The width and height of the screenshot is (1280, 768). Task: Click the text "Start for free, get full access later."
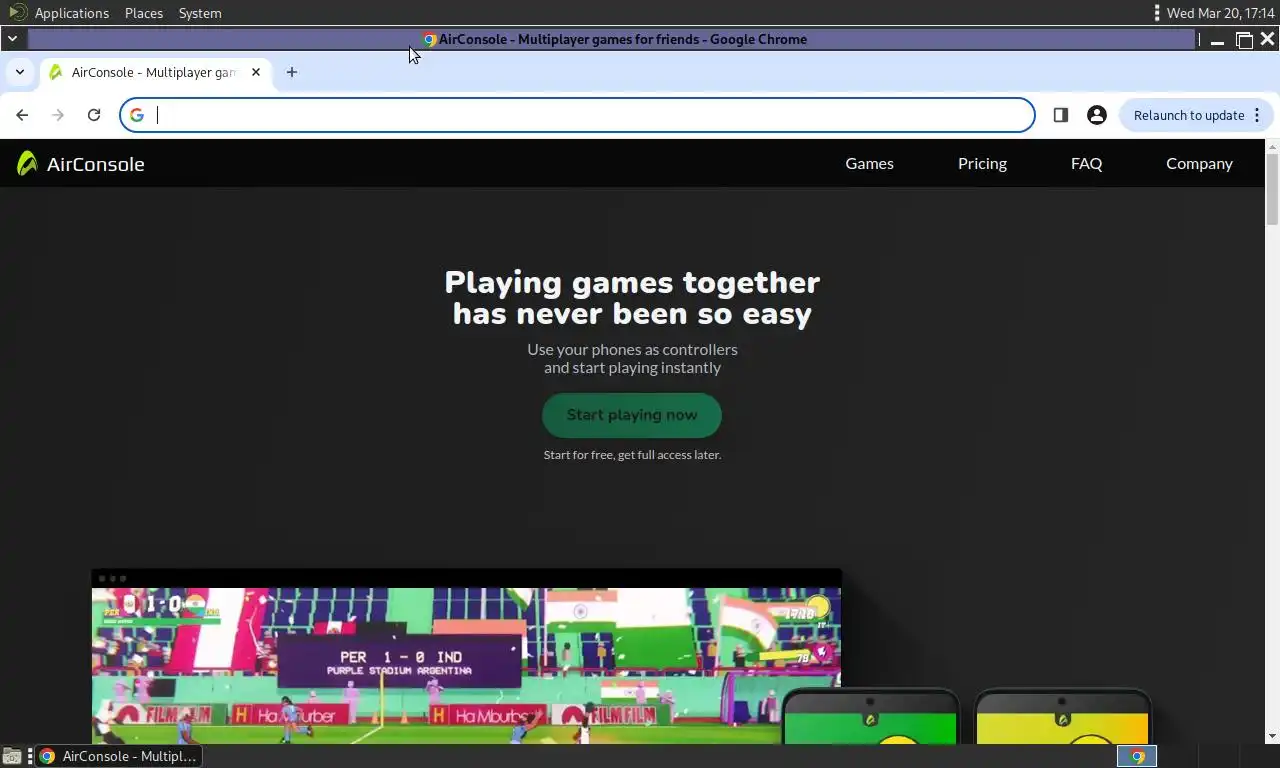(632, 455)
